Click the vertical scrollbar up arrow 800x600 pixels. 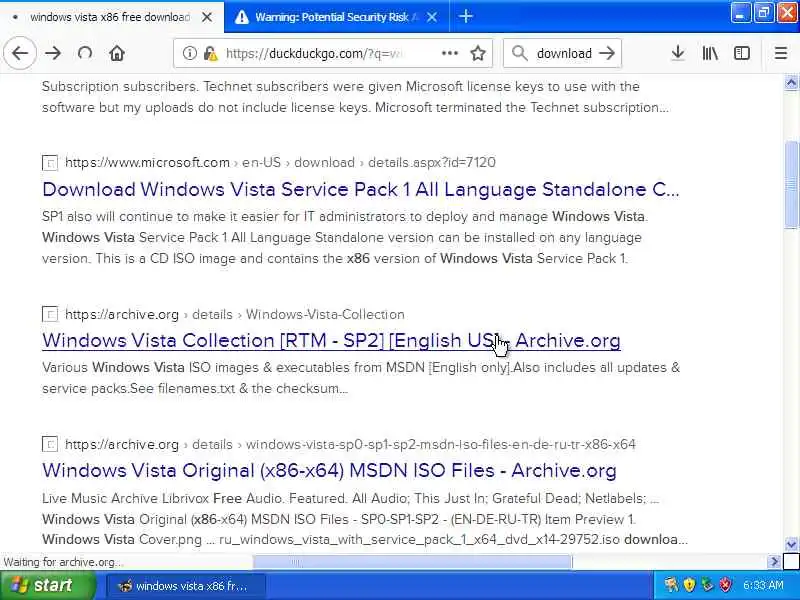791,82
